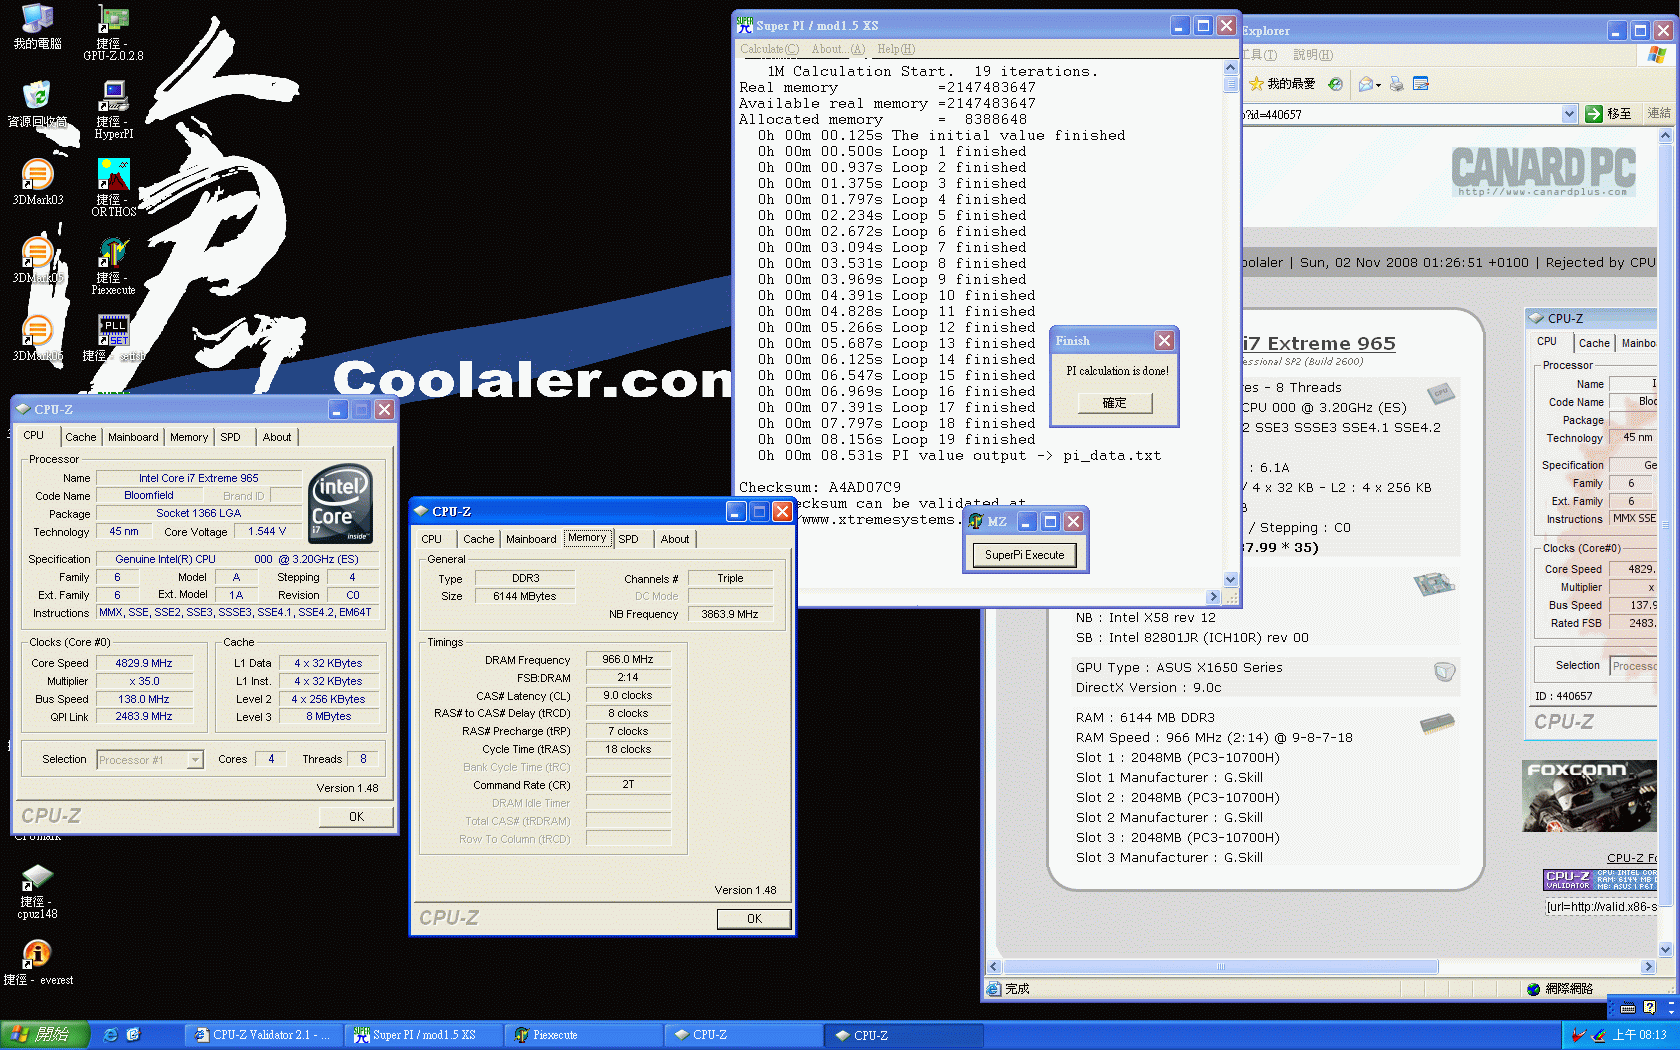Launch 3DMark03 desktop icon
The image size is (1680, 1050).
click(37, 182)
